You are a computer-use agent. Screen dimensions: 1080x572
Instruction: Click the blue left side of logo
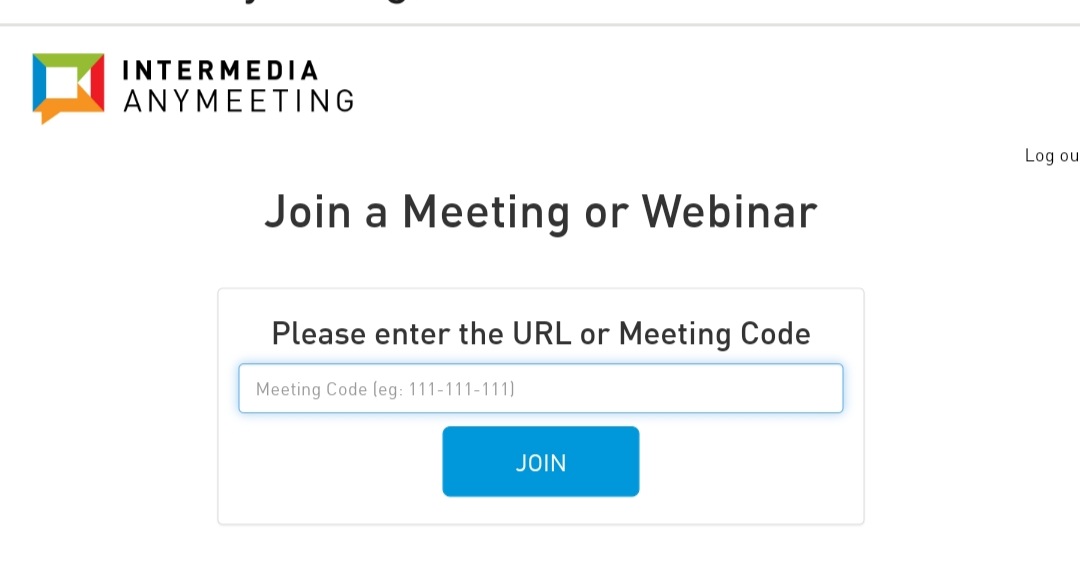(x=39, y=84)
